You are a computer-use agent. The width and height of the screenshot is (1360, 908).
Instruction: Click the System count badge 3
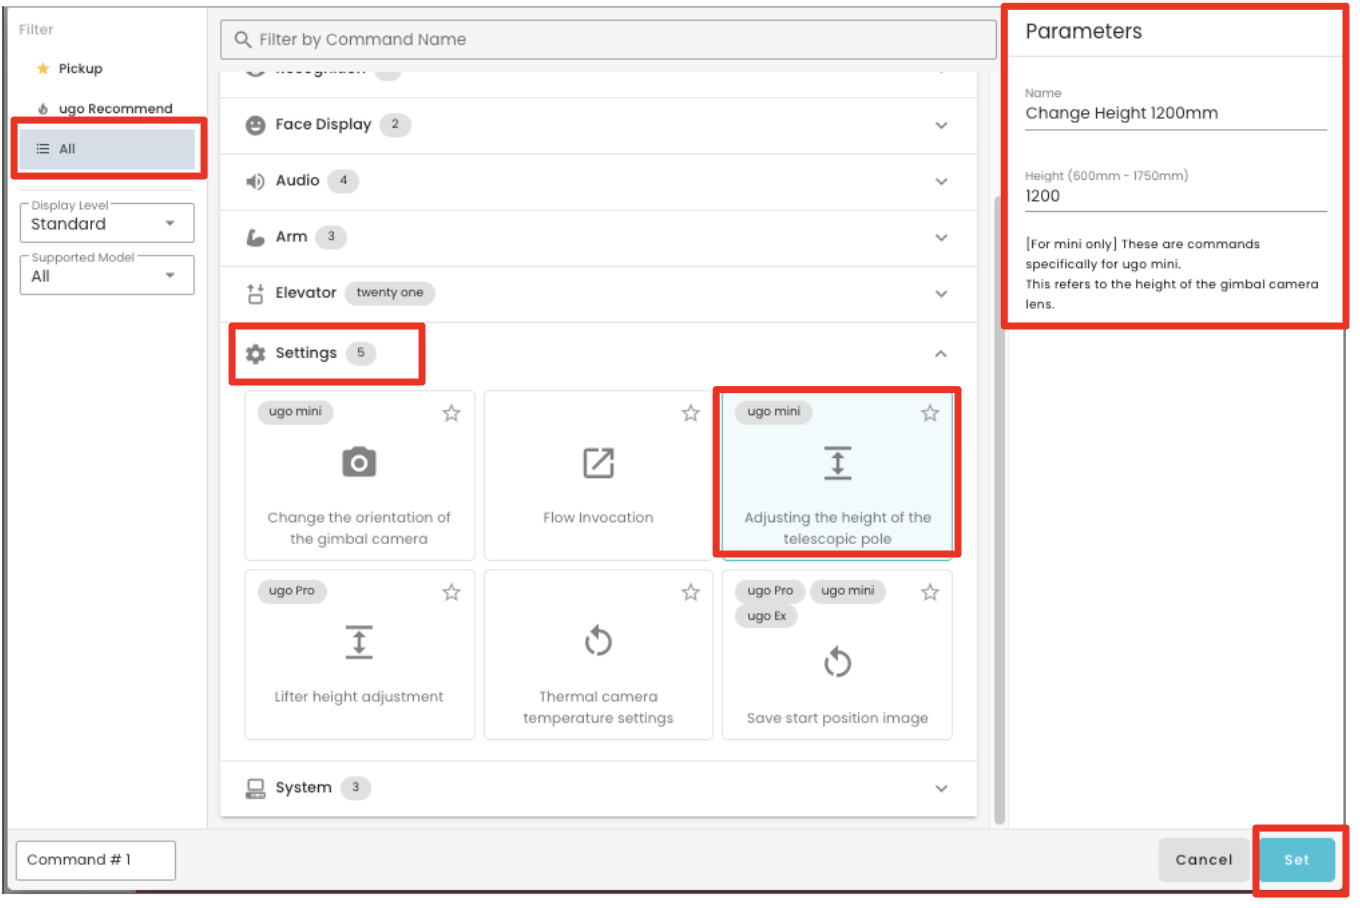pos(355,788)
